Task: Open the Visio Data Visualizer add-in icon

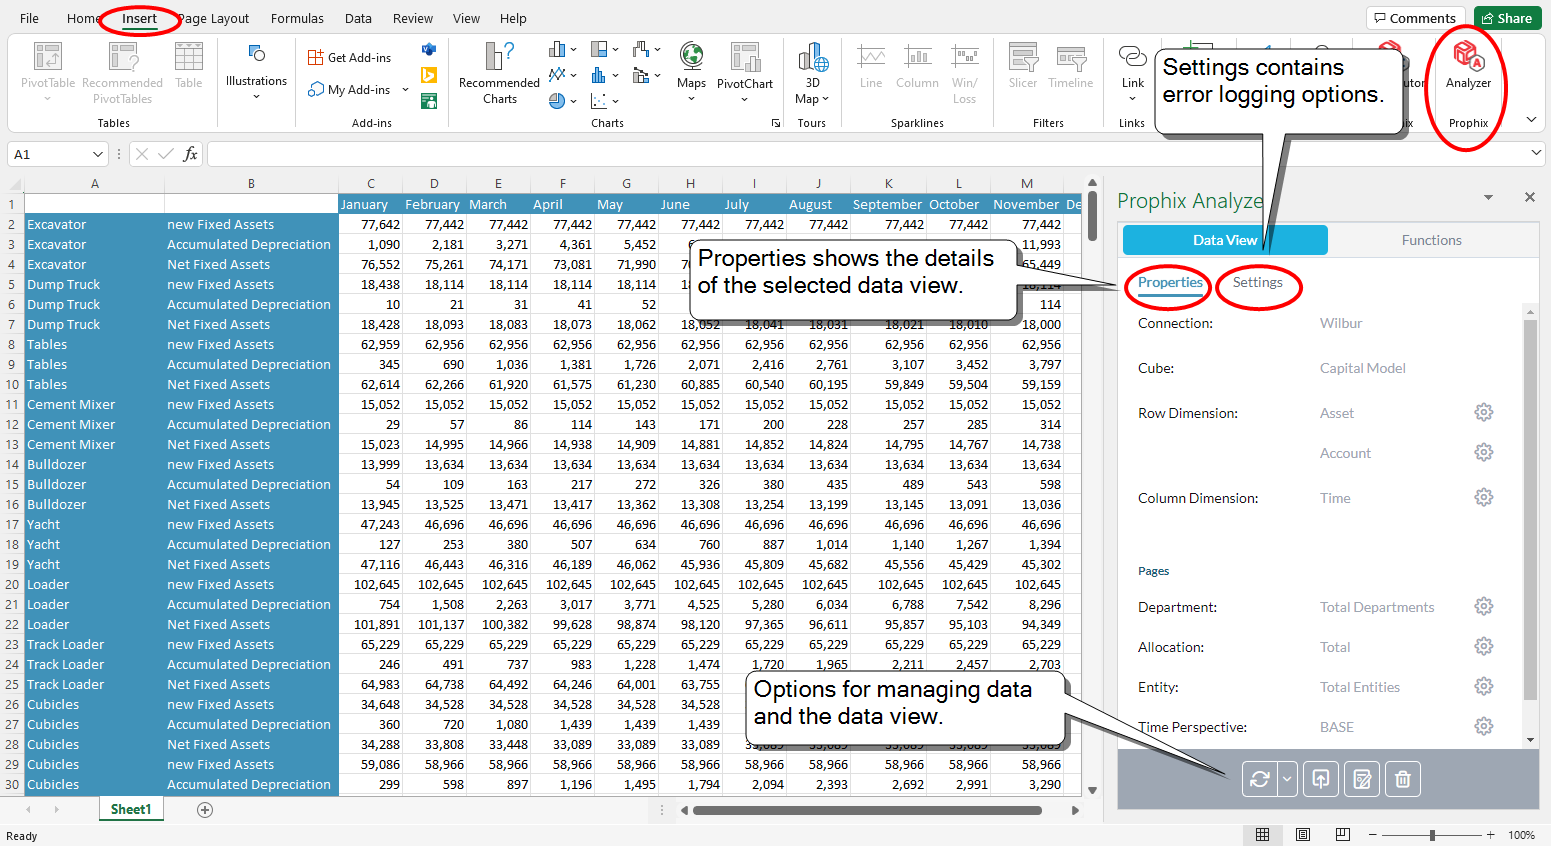Action: point(429,49)
